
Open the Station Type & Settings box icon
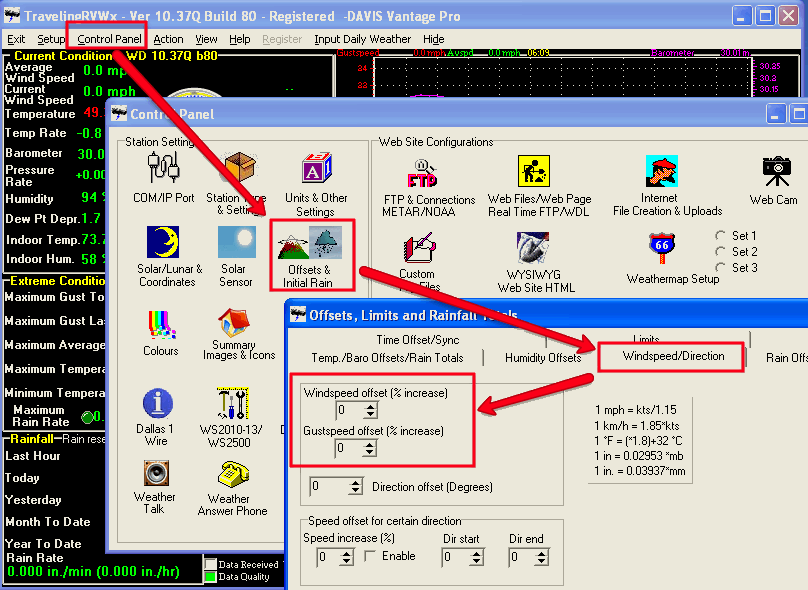239,167
